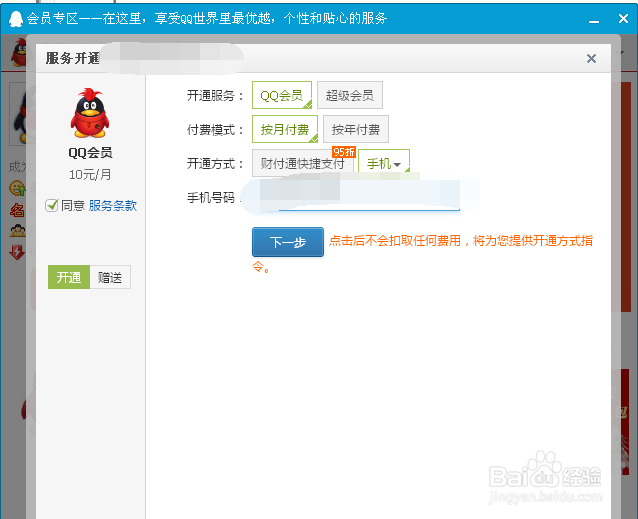Minimize the 会员专区 window

[594, 19]
